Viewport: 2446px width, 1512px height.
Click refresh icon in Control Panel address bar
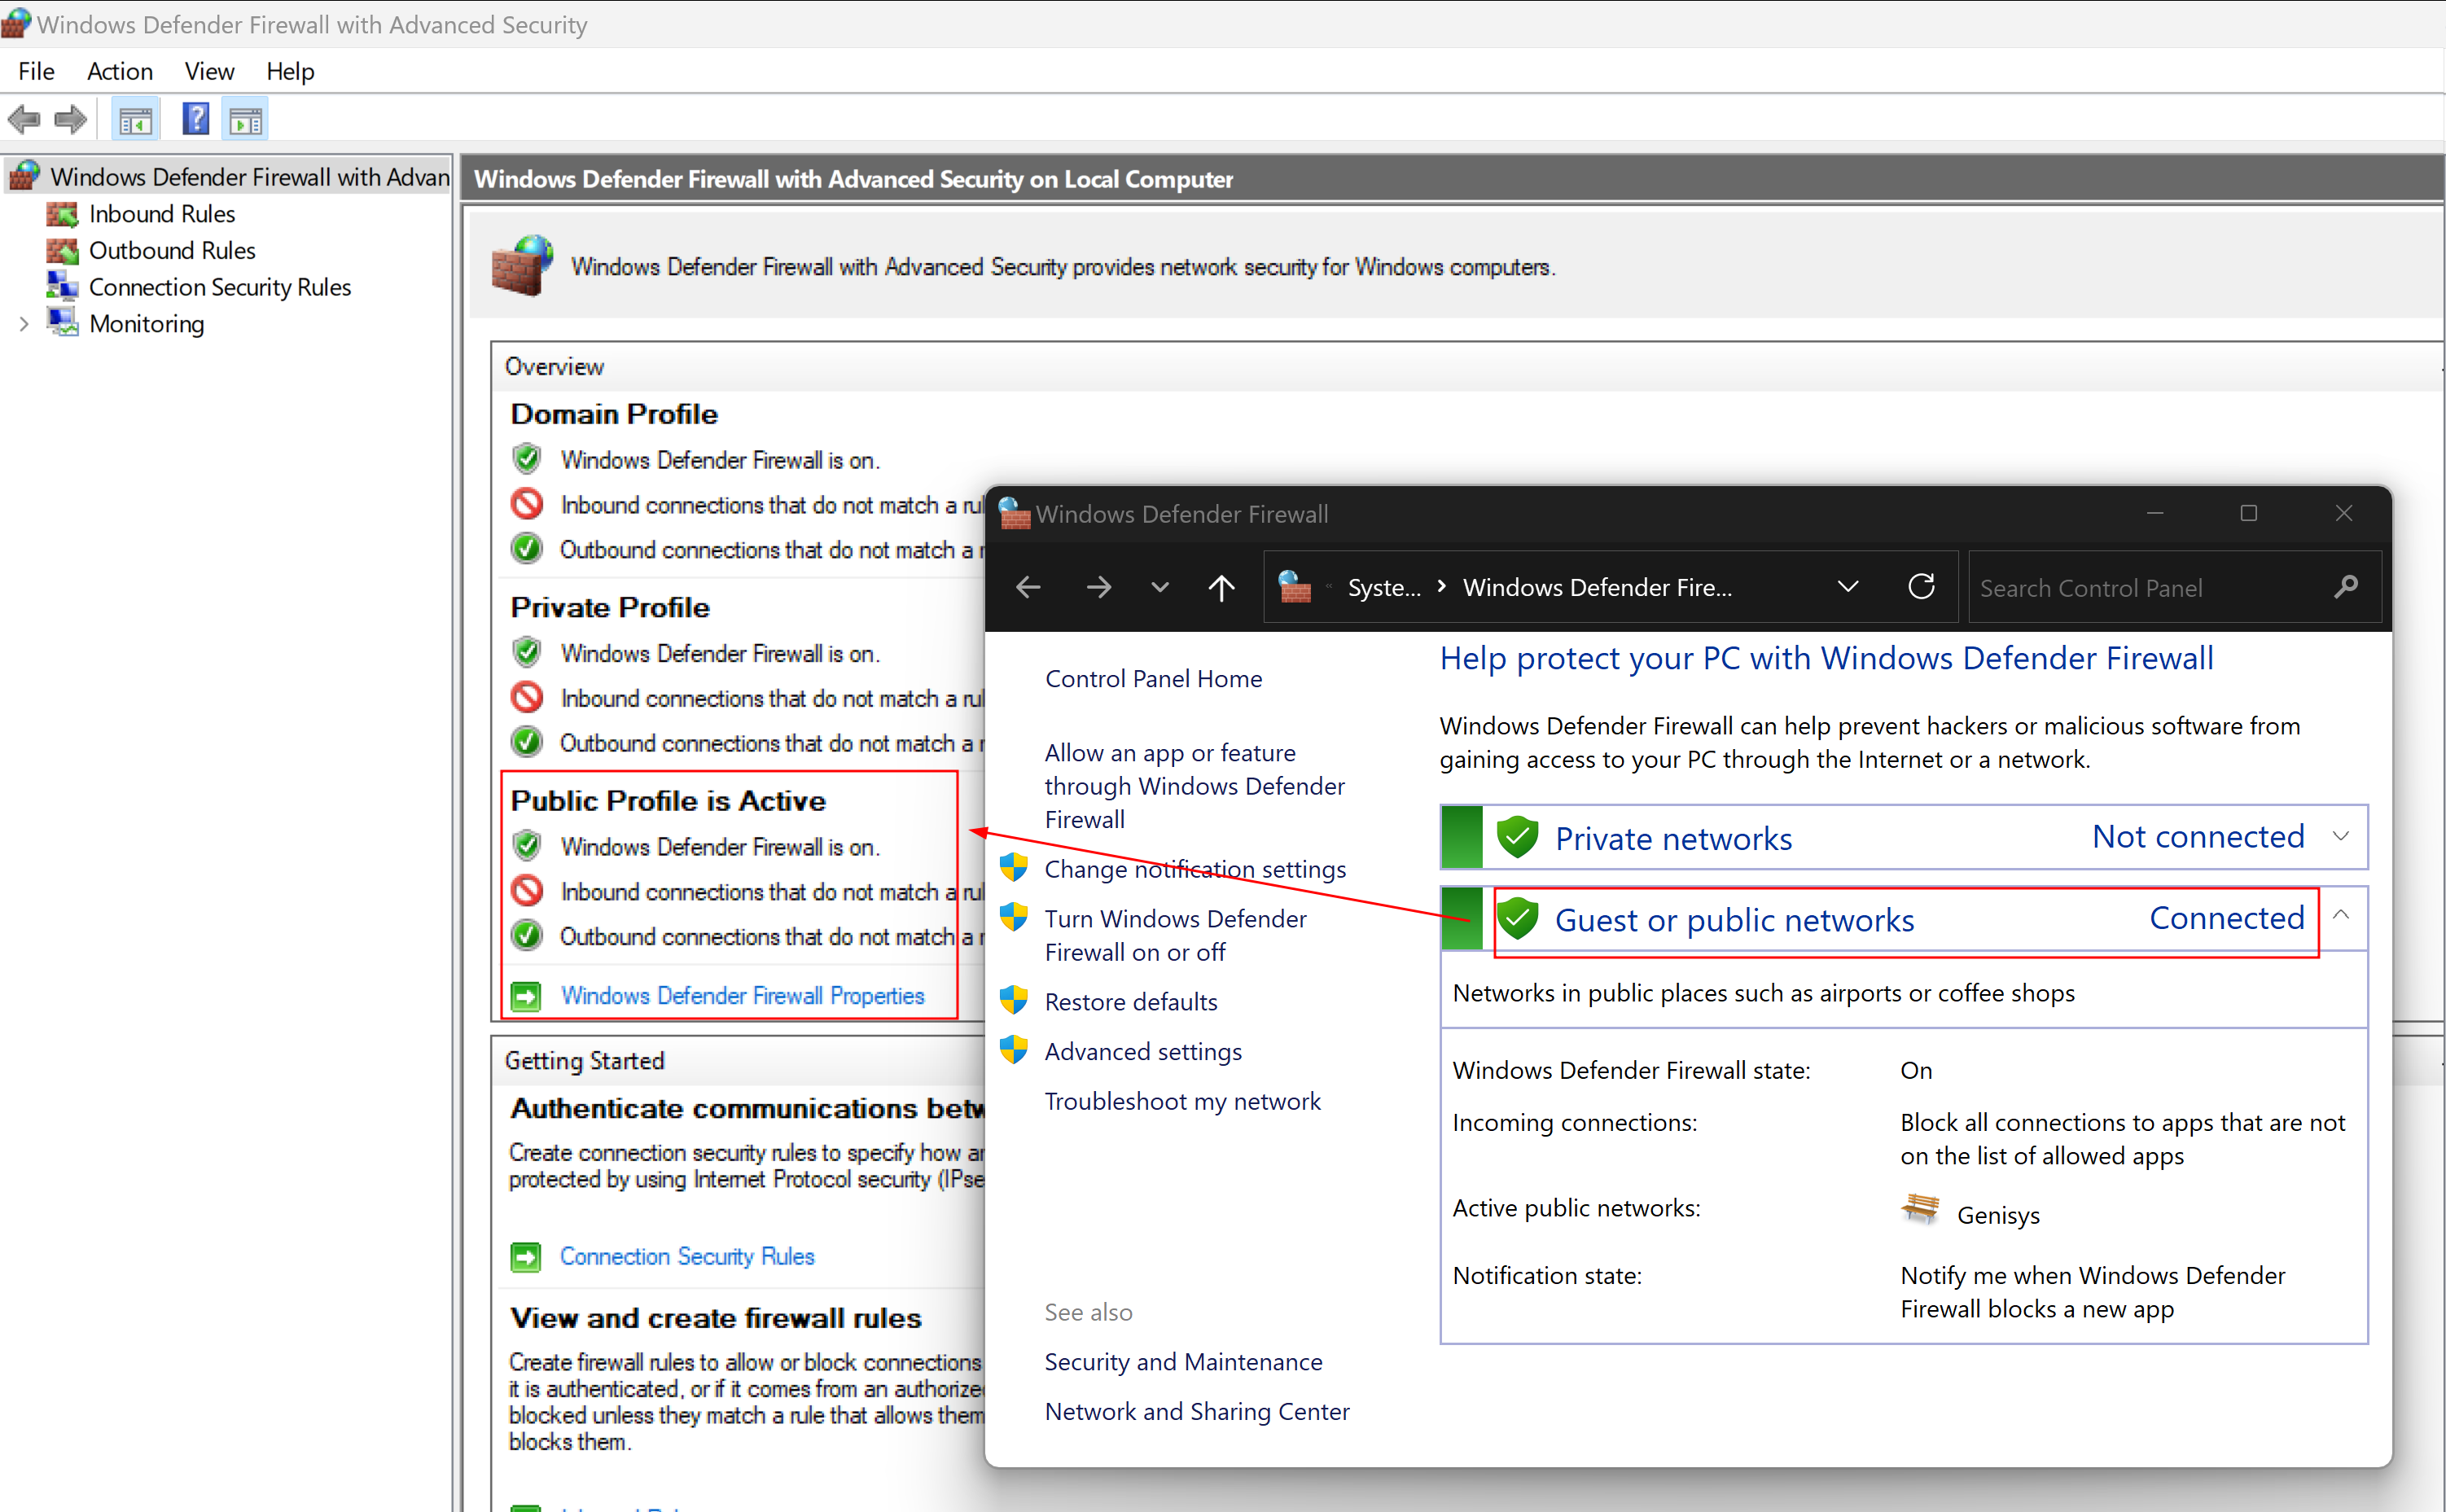click(1920, 587)
